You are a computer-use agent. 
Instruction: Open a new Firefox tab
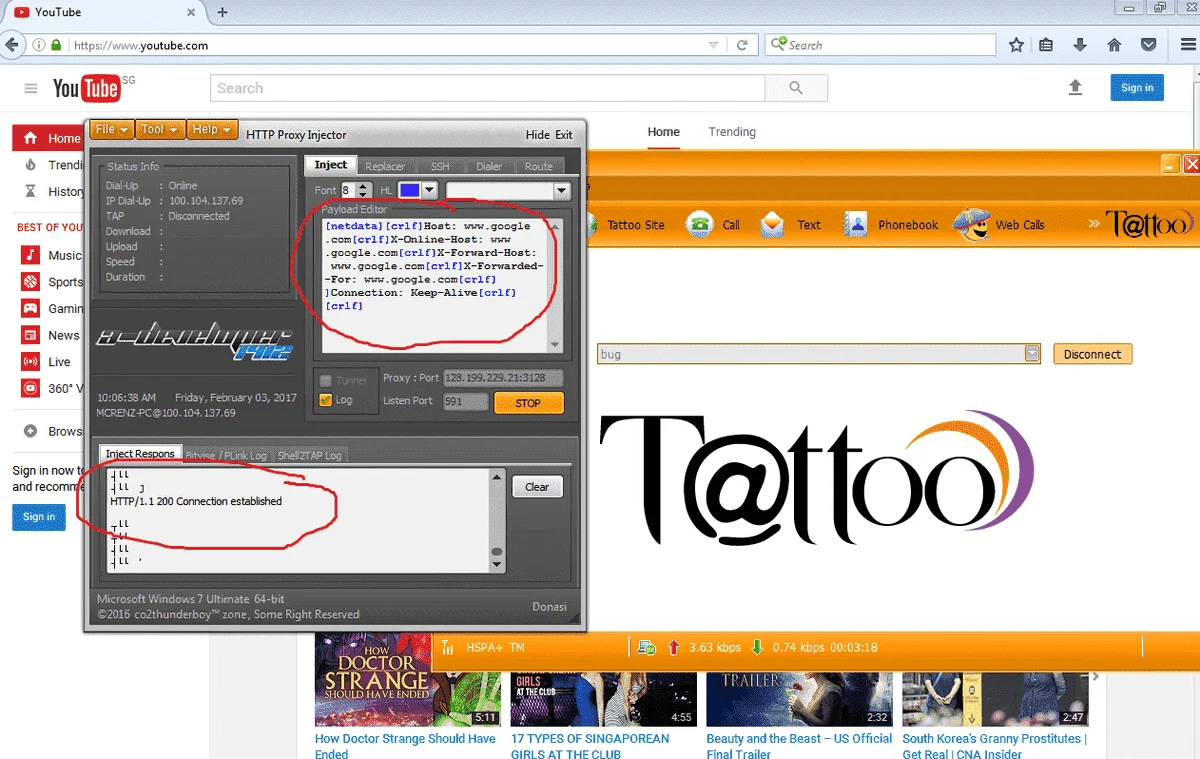[x=222, y=12]
